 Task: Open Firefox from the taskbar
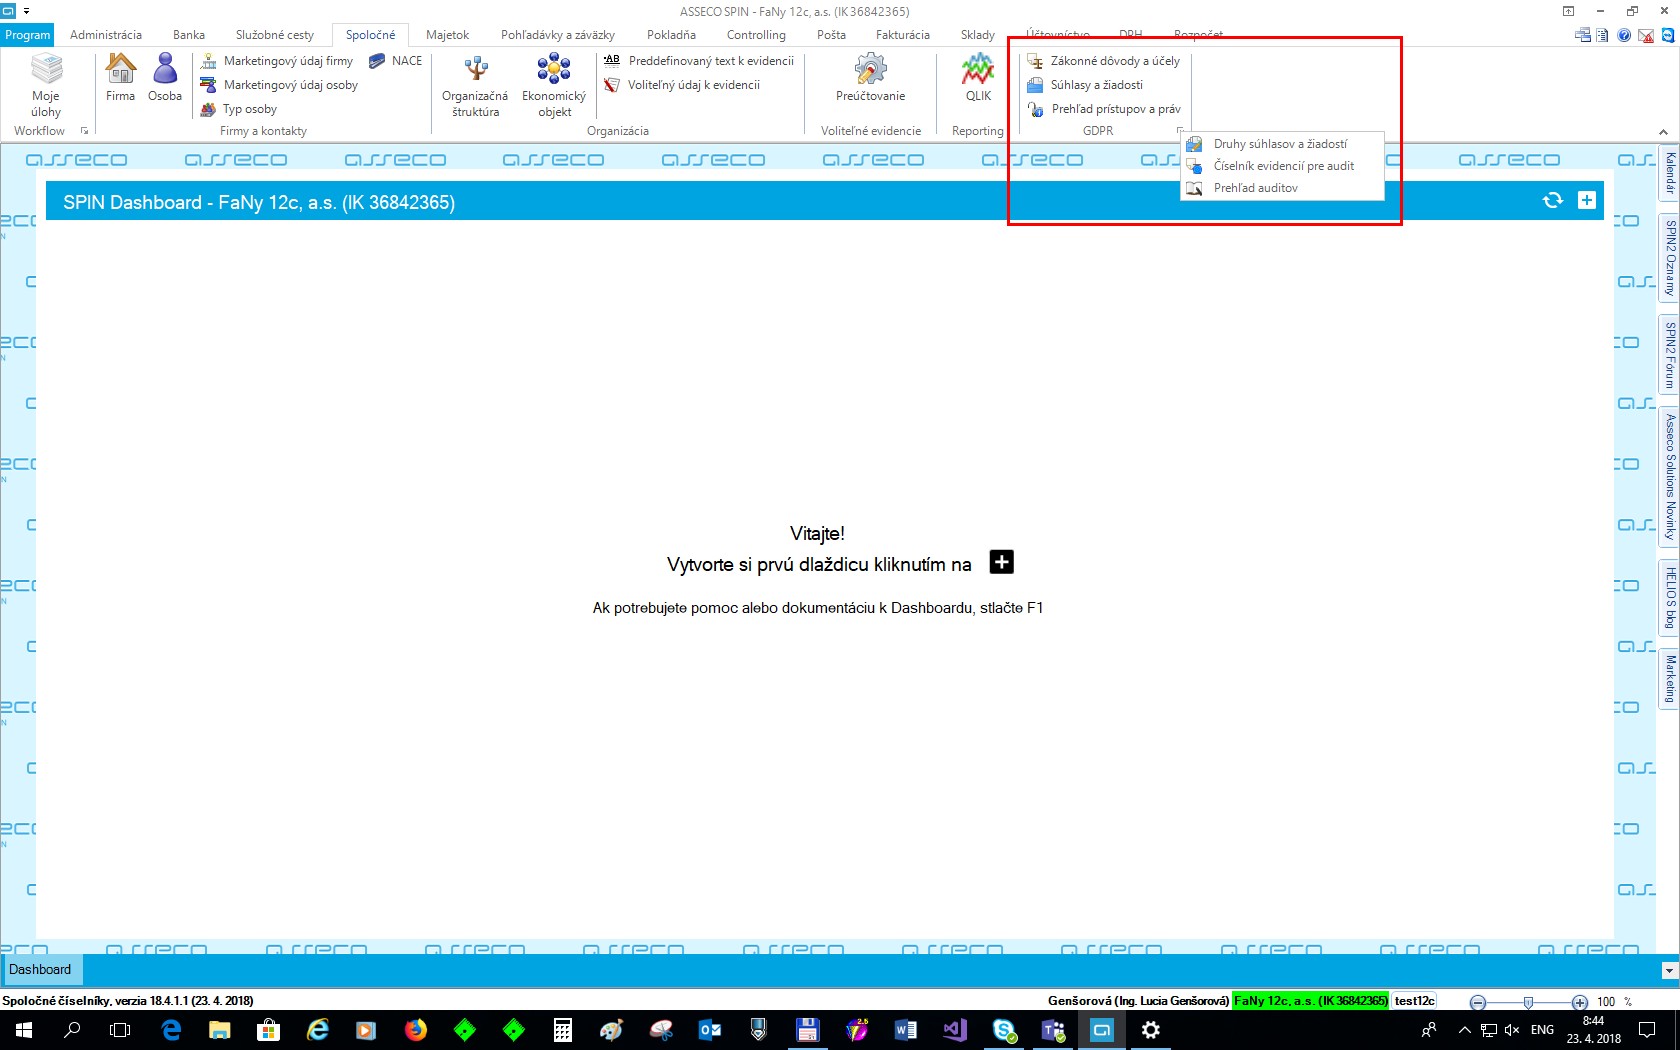tap(416, 1030)
